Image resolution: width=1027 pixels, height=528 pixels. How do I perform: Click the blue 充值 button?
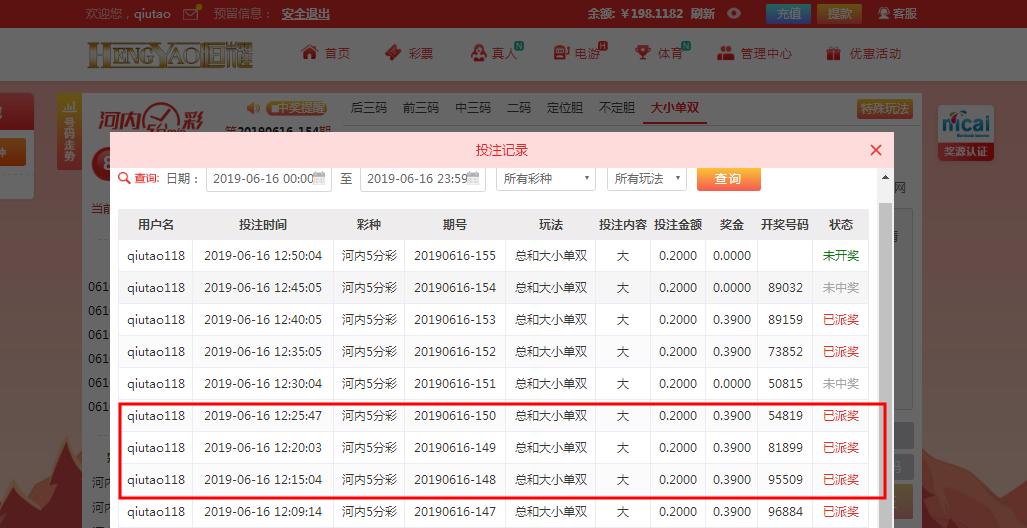[x=788, y=13]
